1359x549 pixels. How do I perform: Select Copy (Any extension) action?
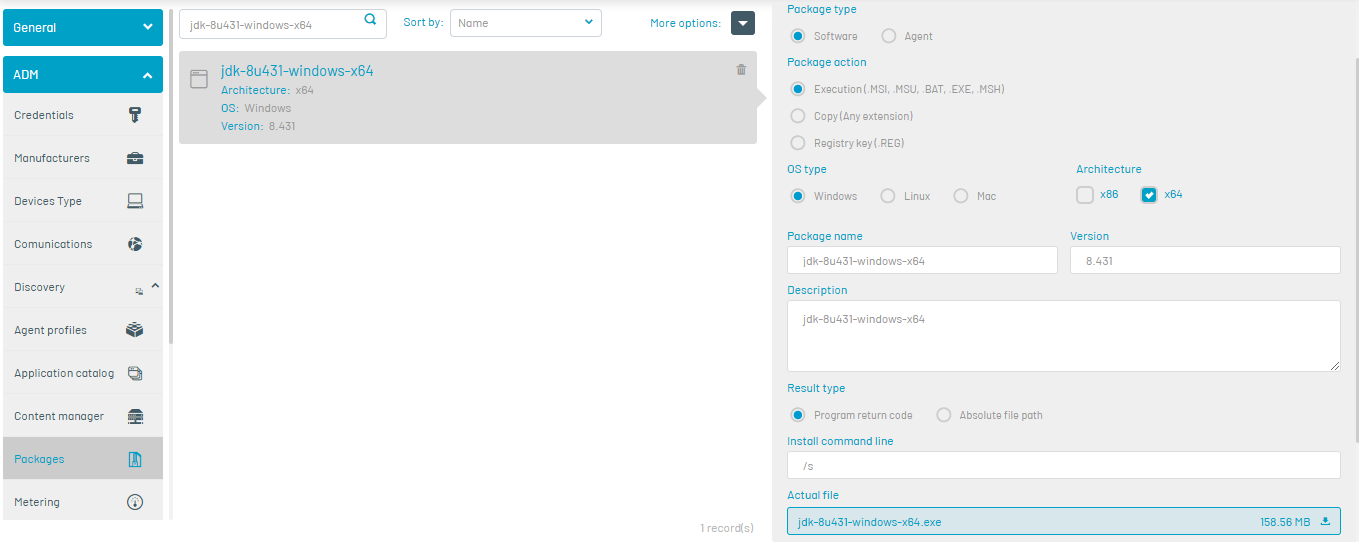798,116
